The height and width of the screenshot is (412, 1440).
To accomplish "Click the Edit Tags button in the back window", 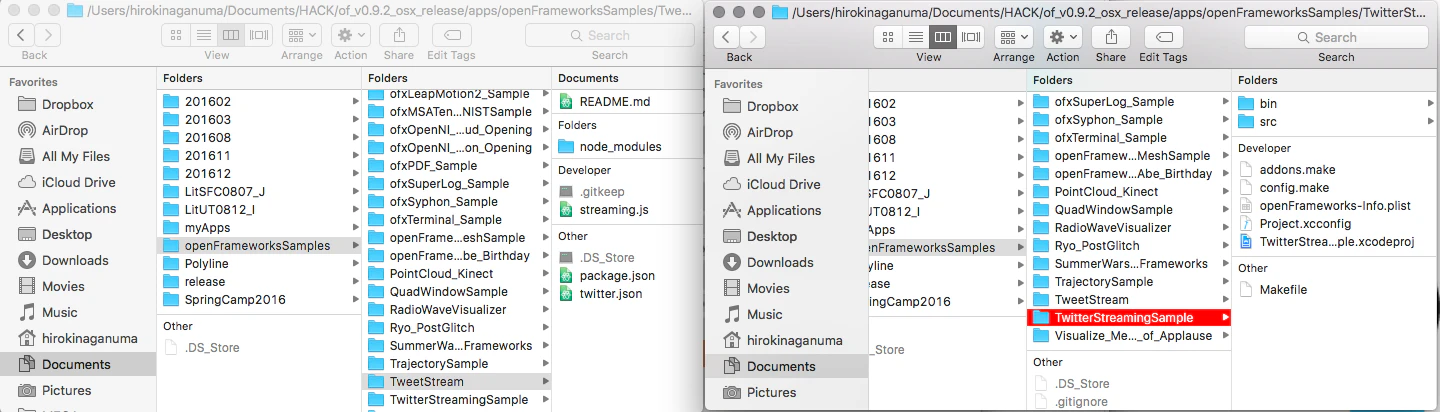I will coord(451,35).
